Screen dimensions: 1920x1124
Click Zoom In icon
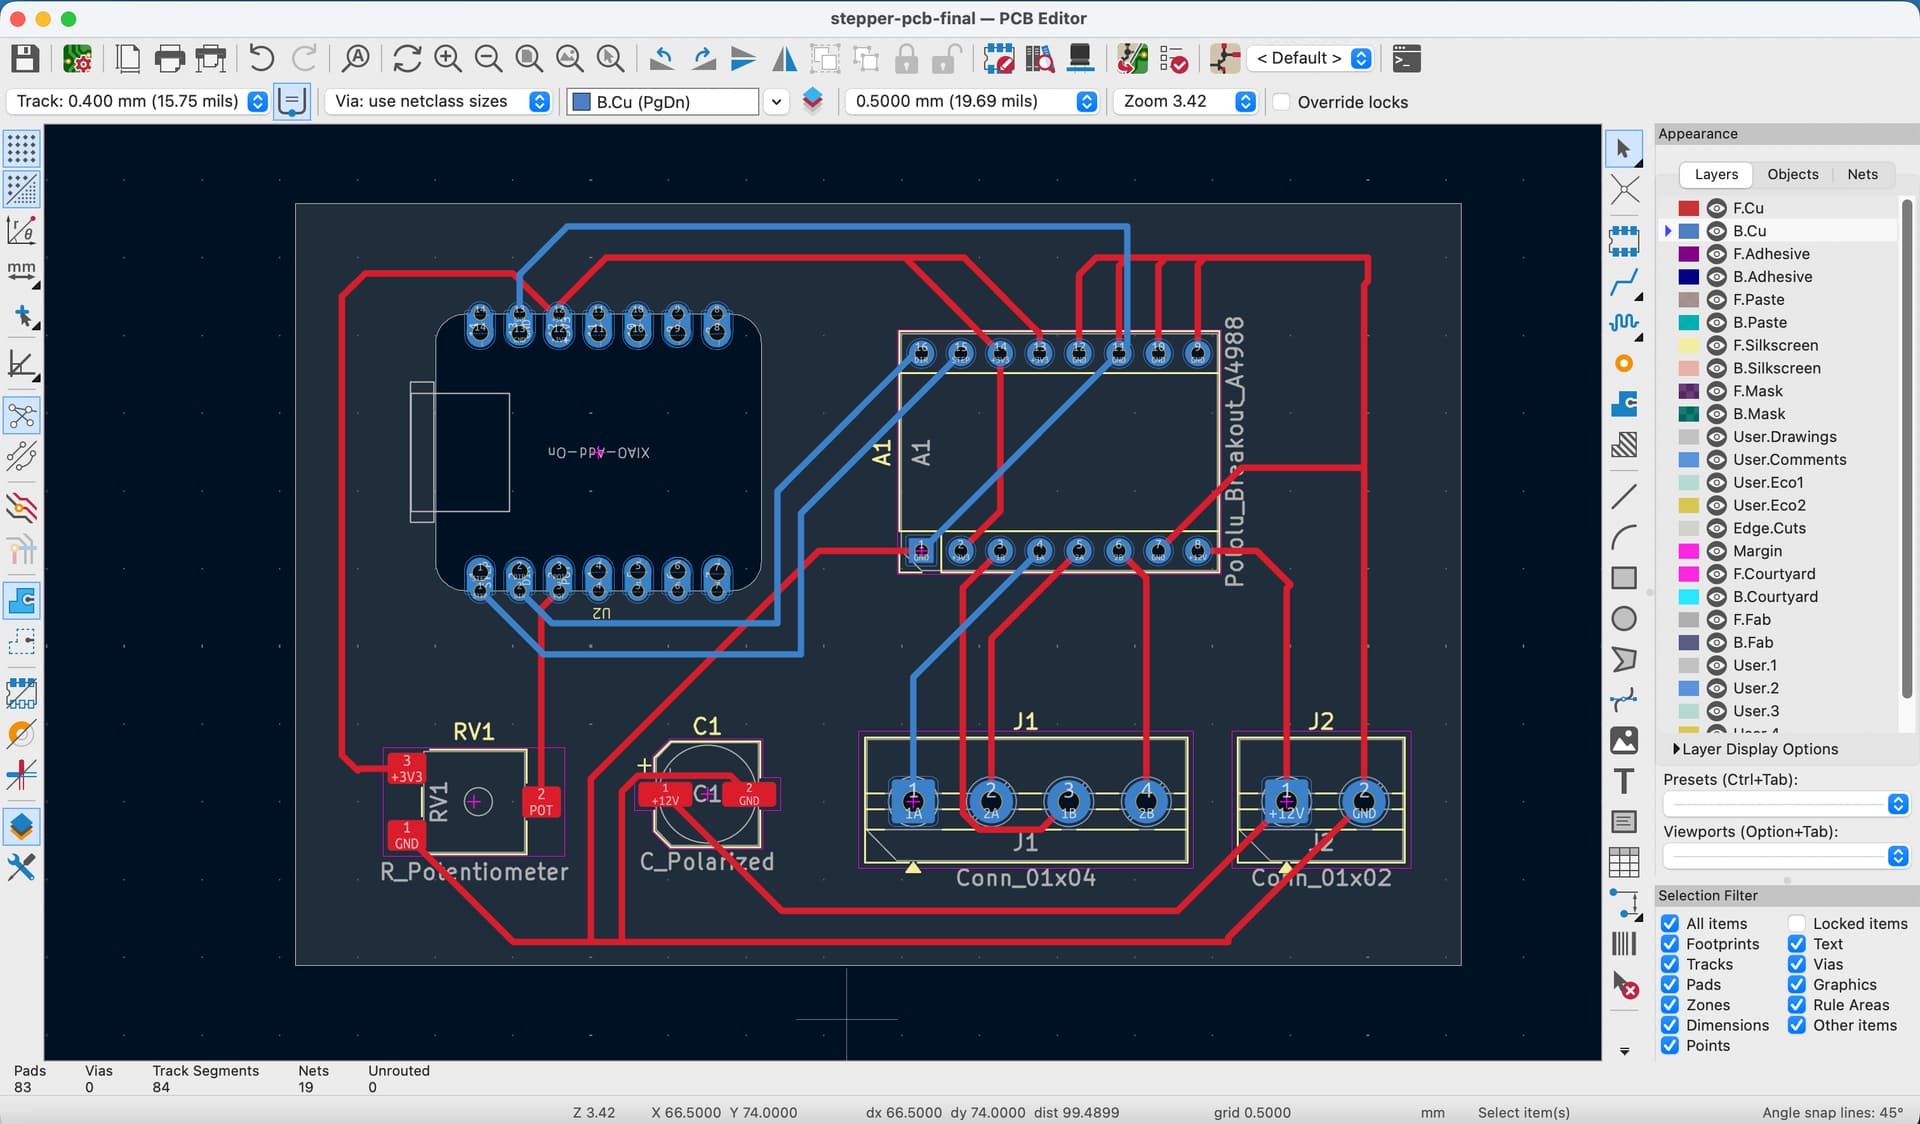[x=448, y=59]
